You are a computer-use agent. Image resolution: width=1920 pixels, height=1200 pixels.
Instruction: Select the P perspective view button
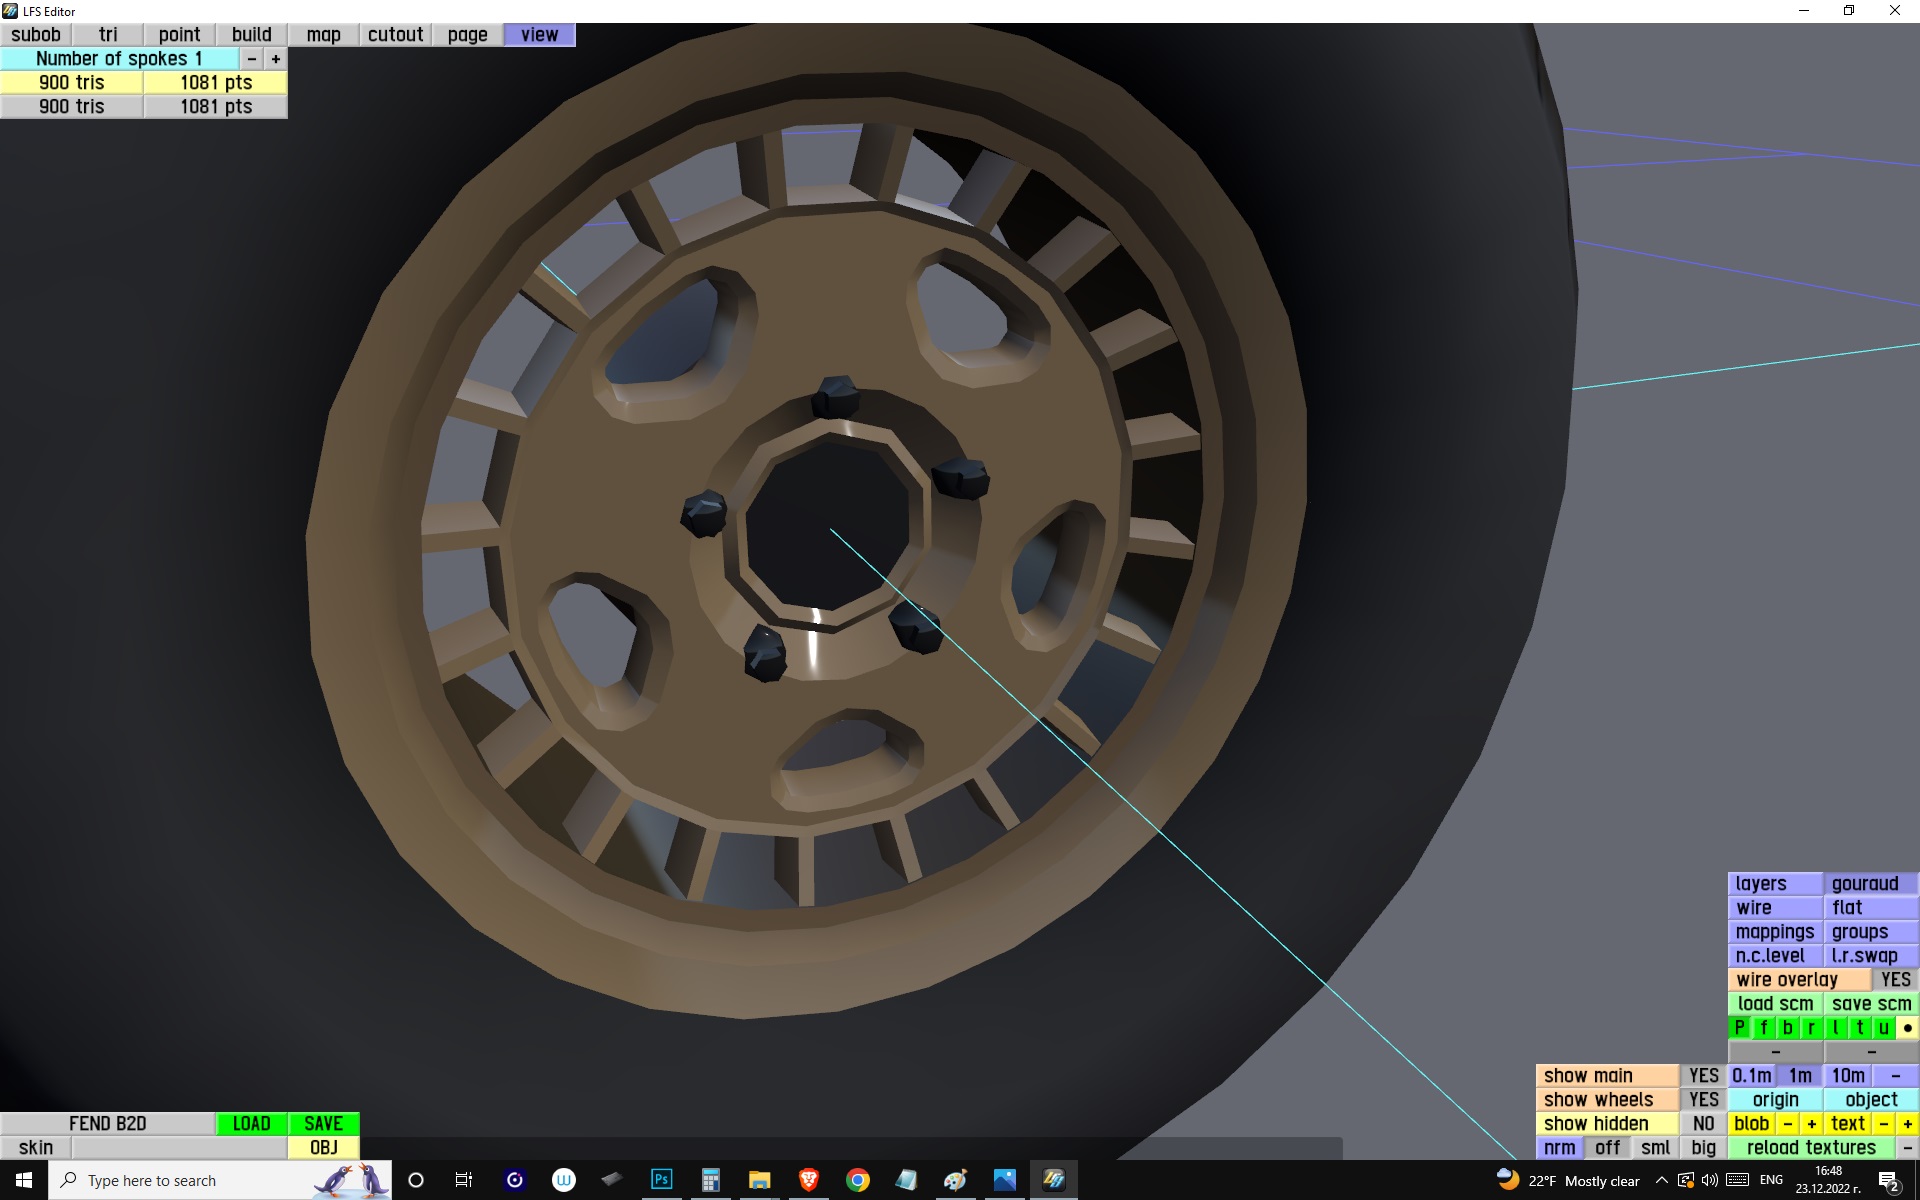pyautogui.click(x=1740, y=1028)
